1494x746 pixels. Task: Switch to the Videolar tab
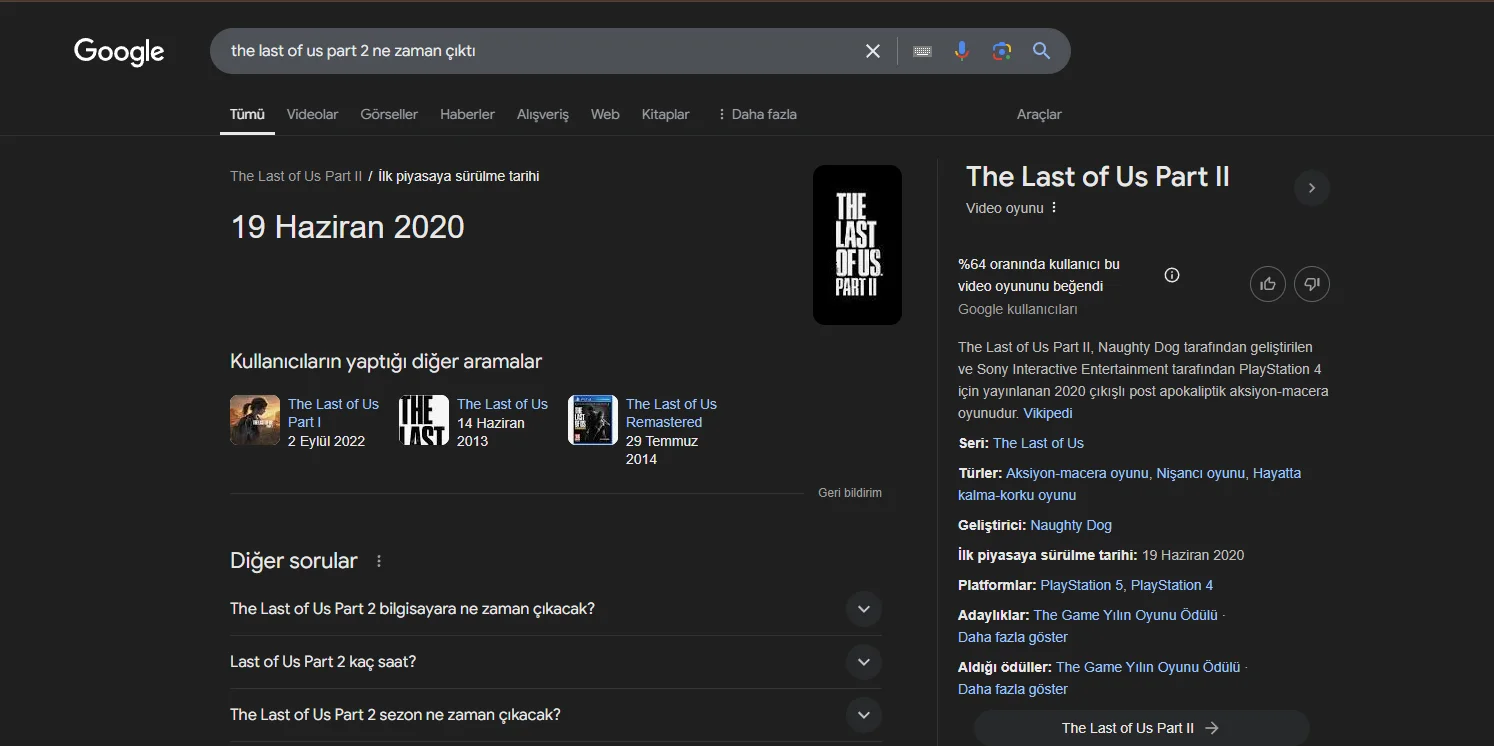pyautogui.click(x=312, y=114)
